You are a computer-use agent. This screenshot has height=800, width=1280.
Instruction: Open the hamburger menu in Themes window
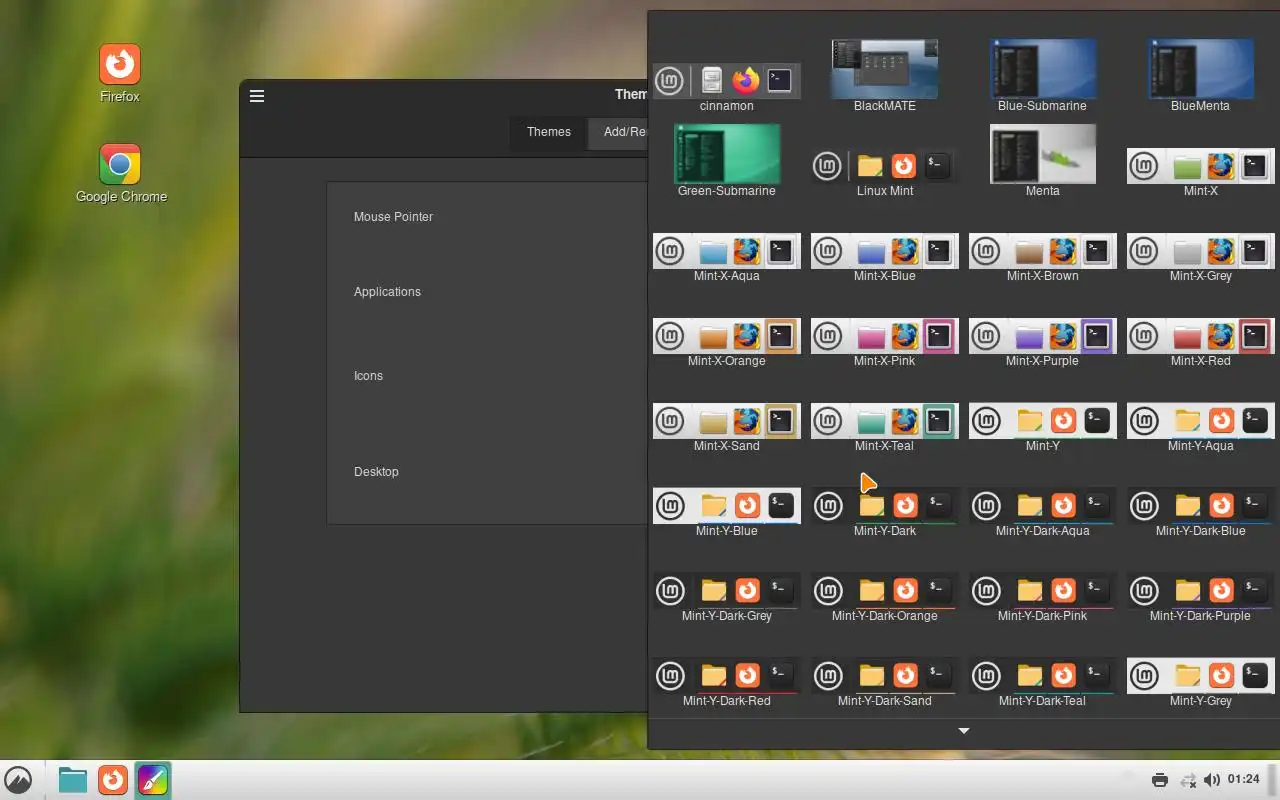coord(257,96)
